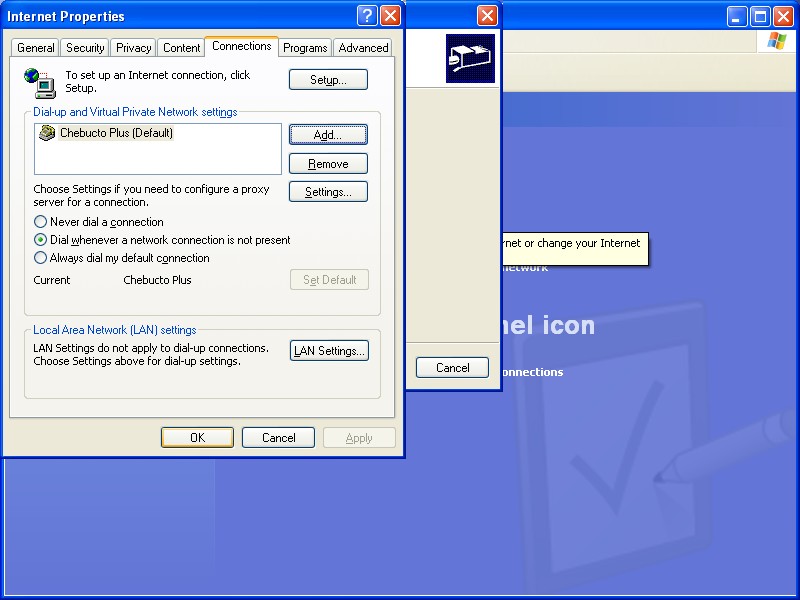Select Dial whenever a network connection is not present
The width and height of the screenshot is (800, 600).
coord(41,240)
